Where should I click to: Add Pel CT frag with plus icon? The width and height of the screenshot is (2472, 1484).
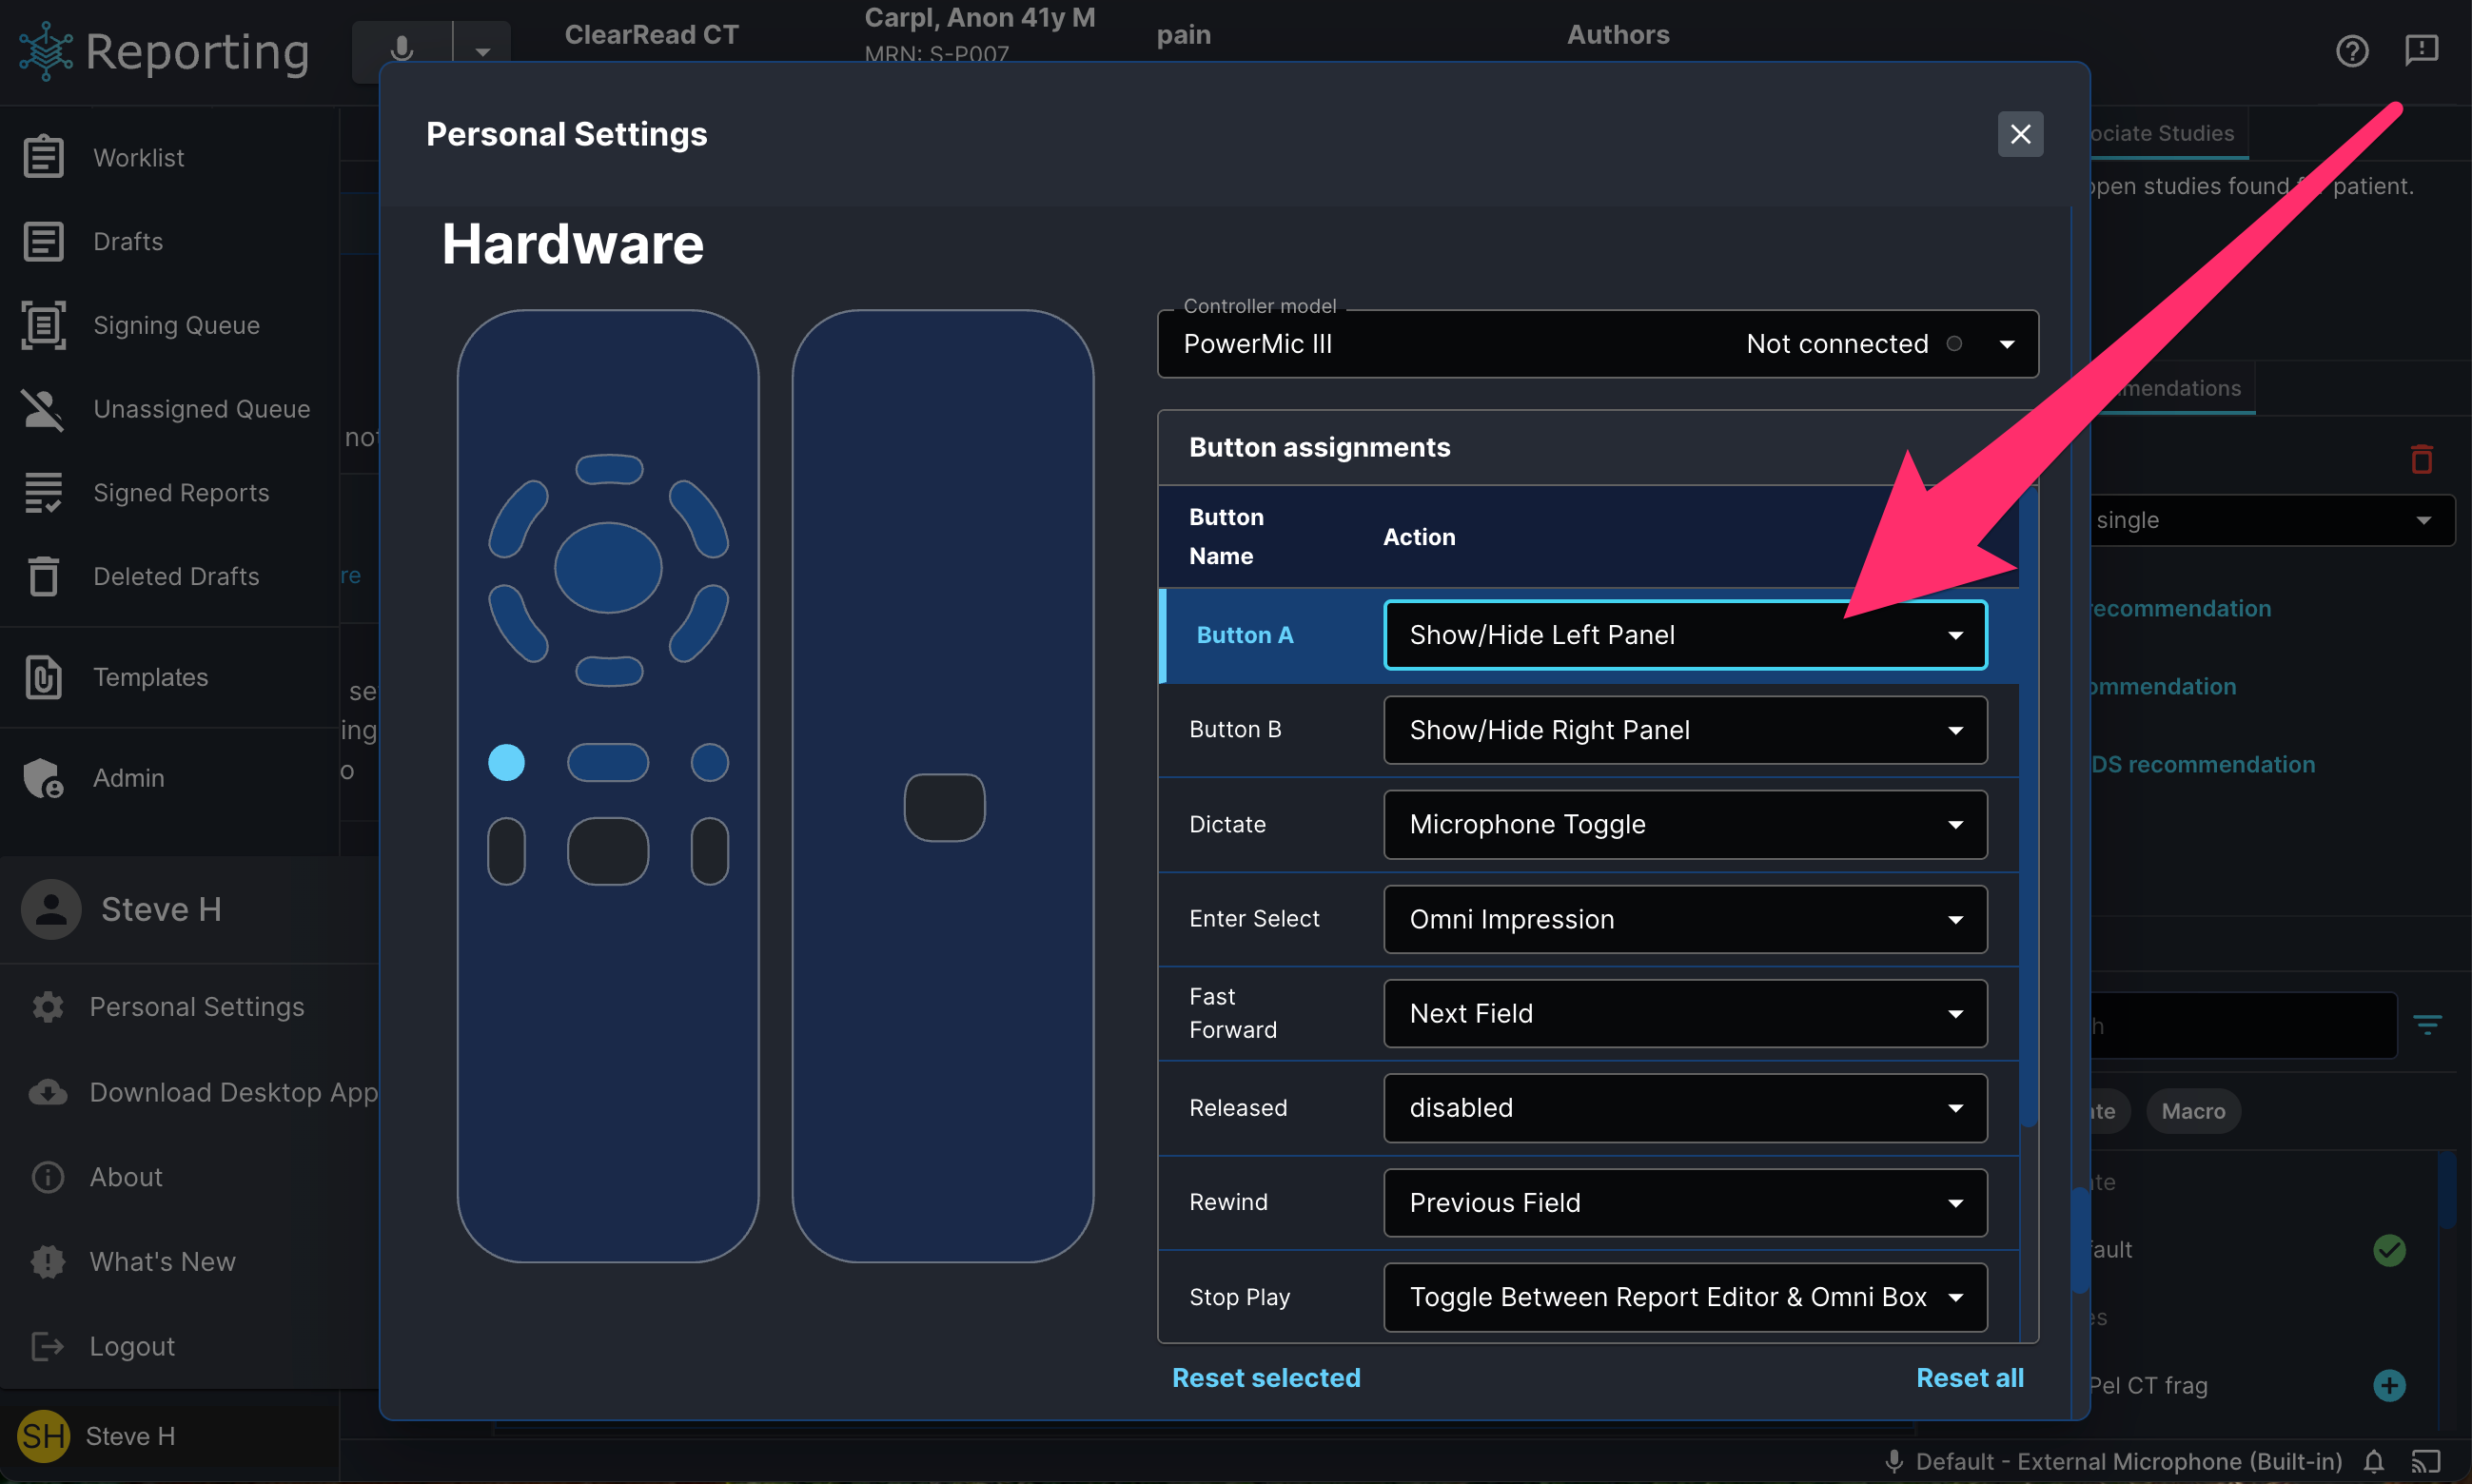click(2389, 1385)
